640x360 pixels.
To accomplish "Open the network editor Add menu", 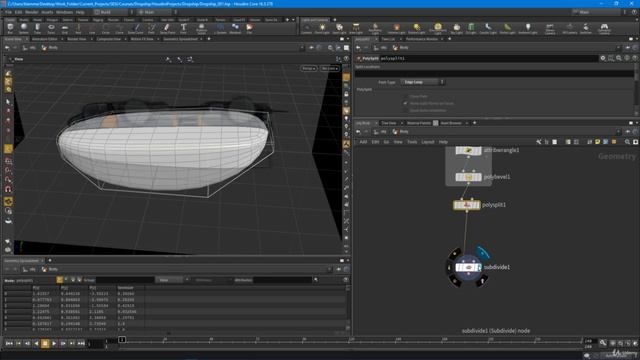I will (x=363, y=142).
